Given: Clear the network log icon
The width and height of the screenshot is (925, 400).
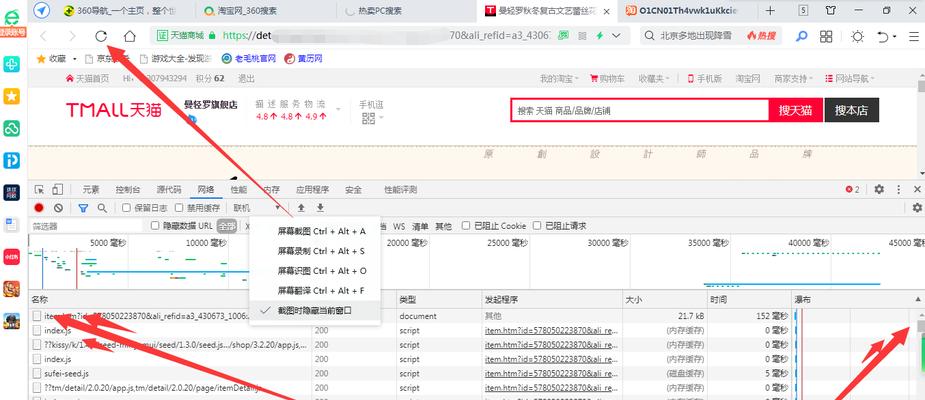Looking at the screenshot, I should [x=58, y=208].
